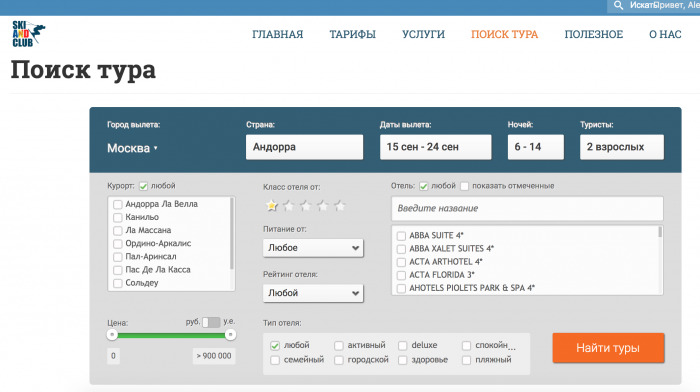Click the Ski and Club logo
The height and width of the screenshot is (392, 700).
[28, 33]
